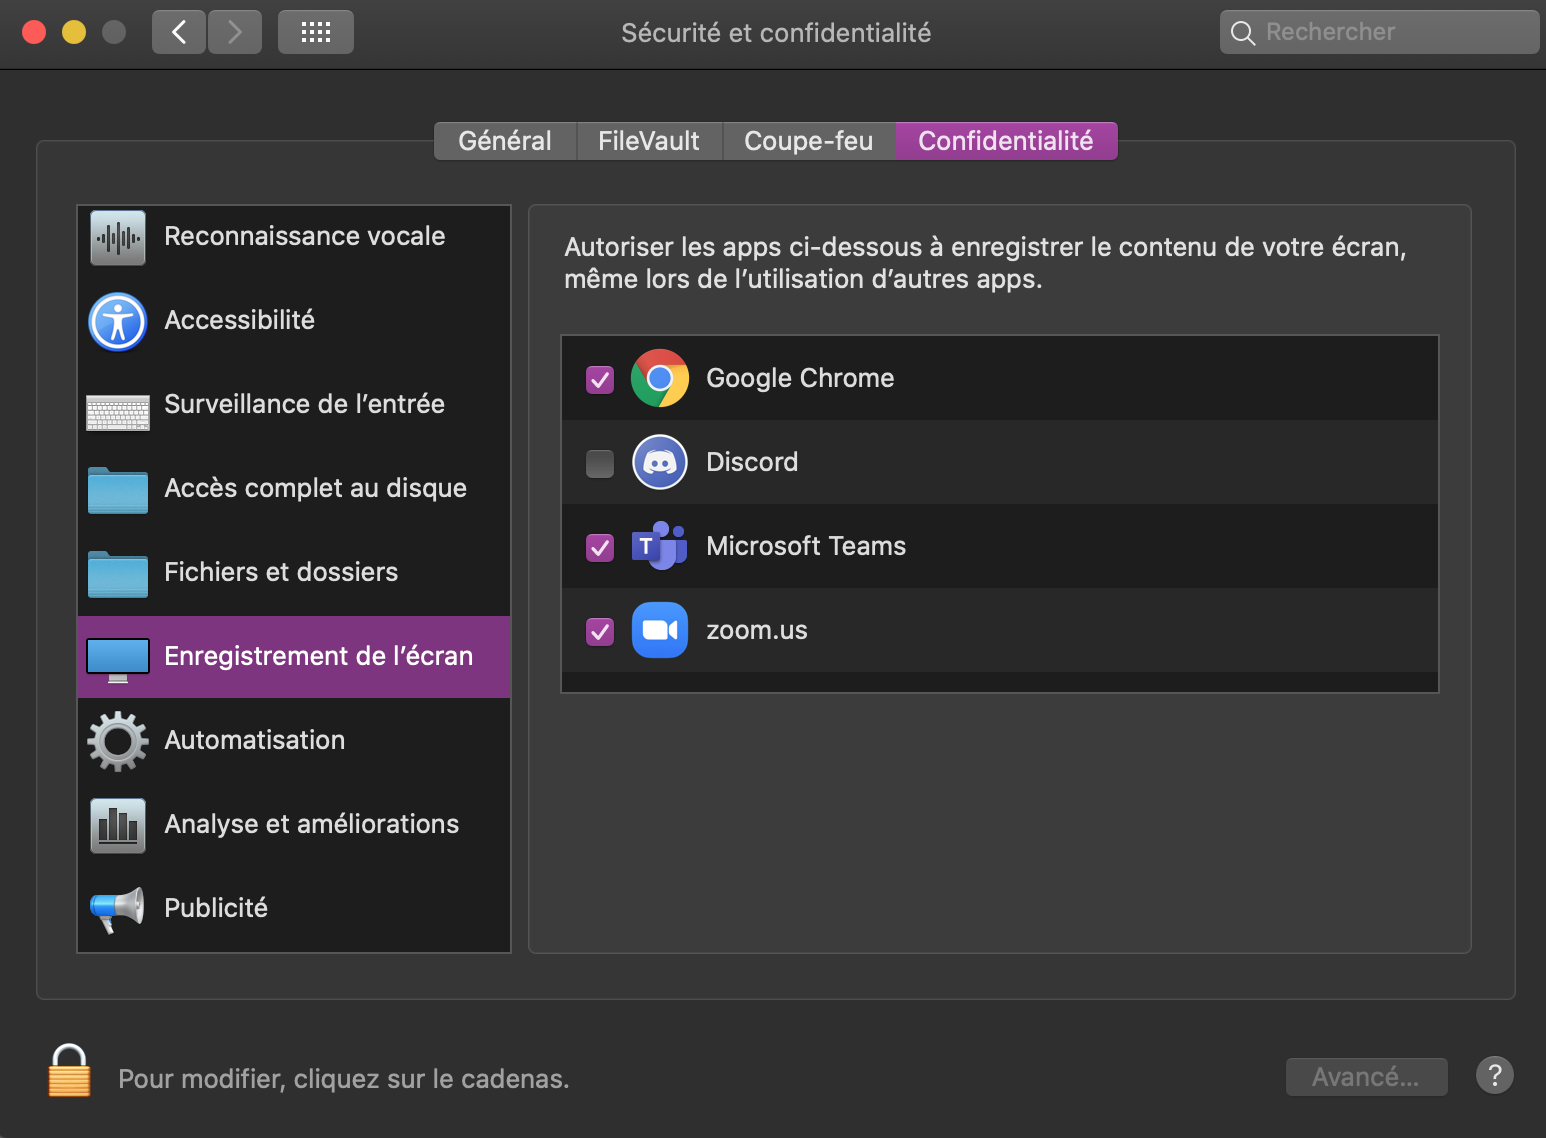
Task: Click the Google Chrome app icon
Action: point(660,378)
